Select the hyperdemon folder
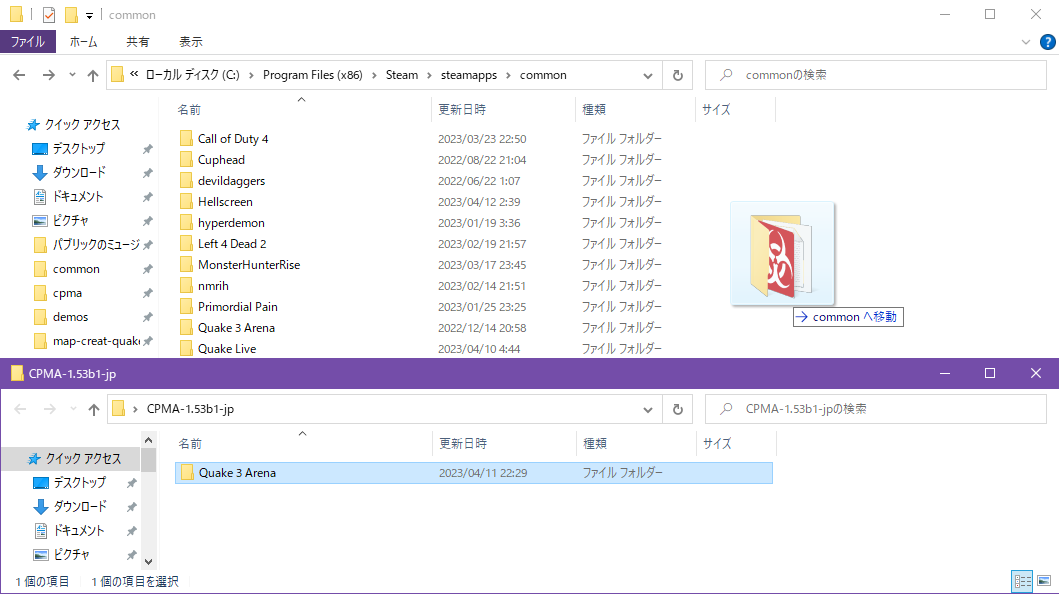 231,223
